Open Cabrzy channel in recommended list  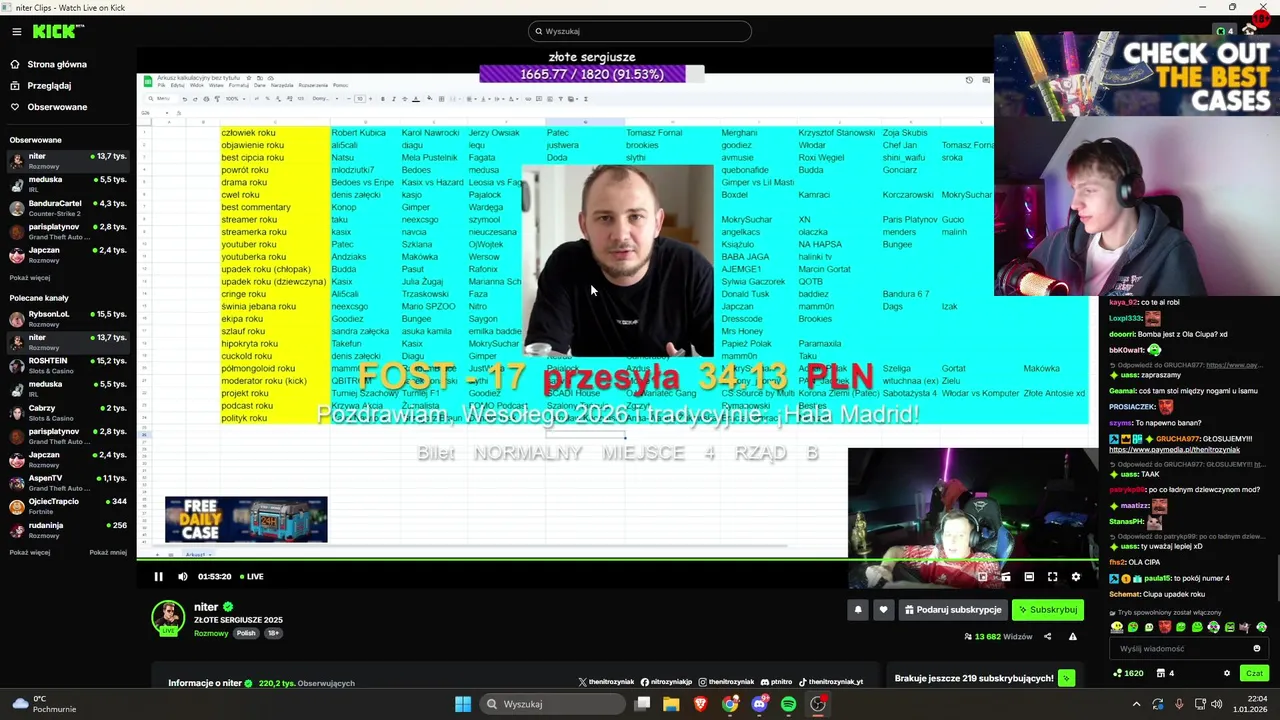tap(67, 412)
